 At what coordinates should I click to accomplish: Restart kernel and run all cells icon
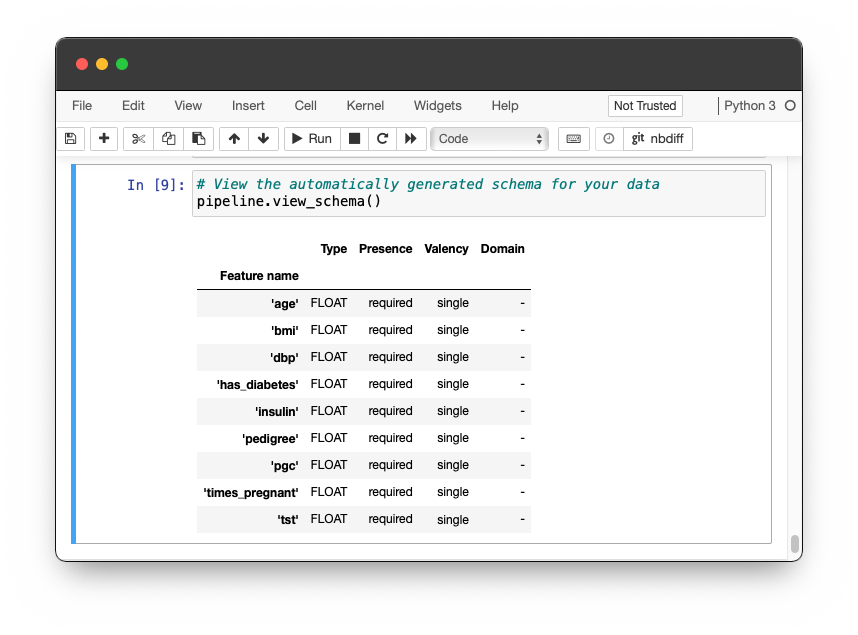click(x=411, y=138)
